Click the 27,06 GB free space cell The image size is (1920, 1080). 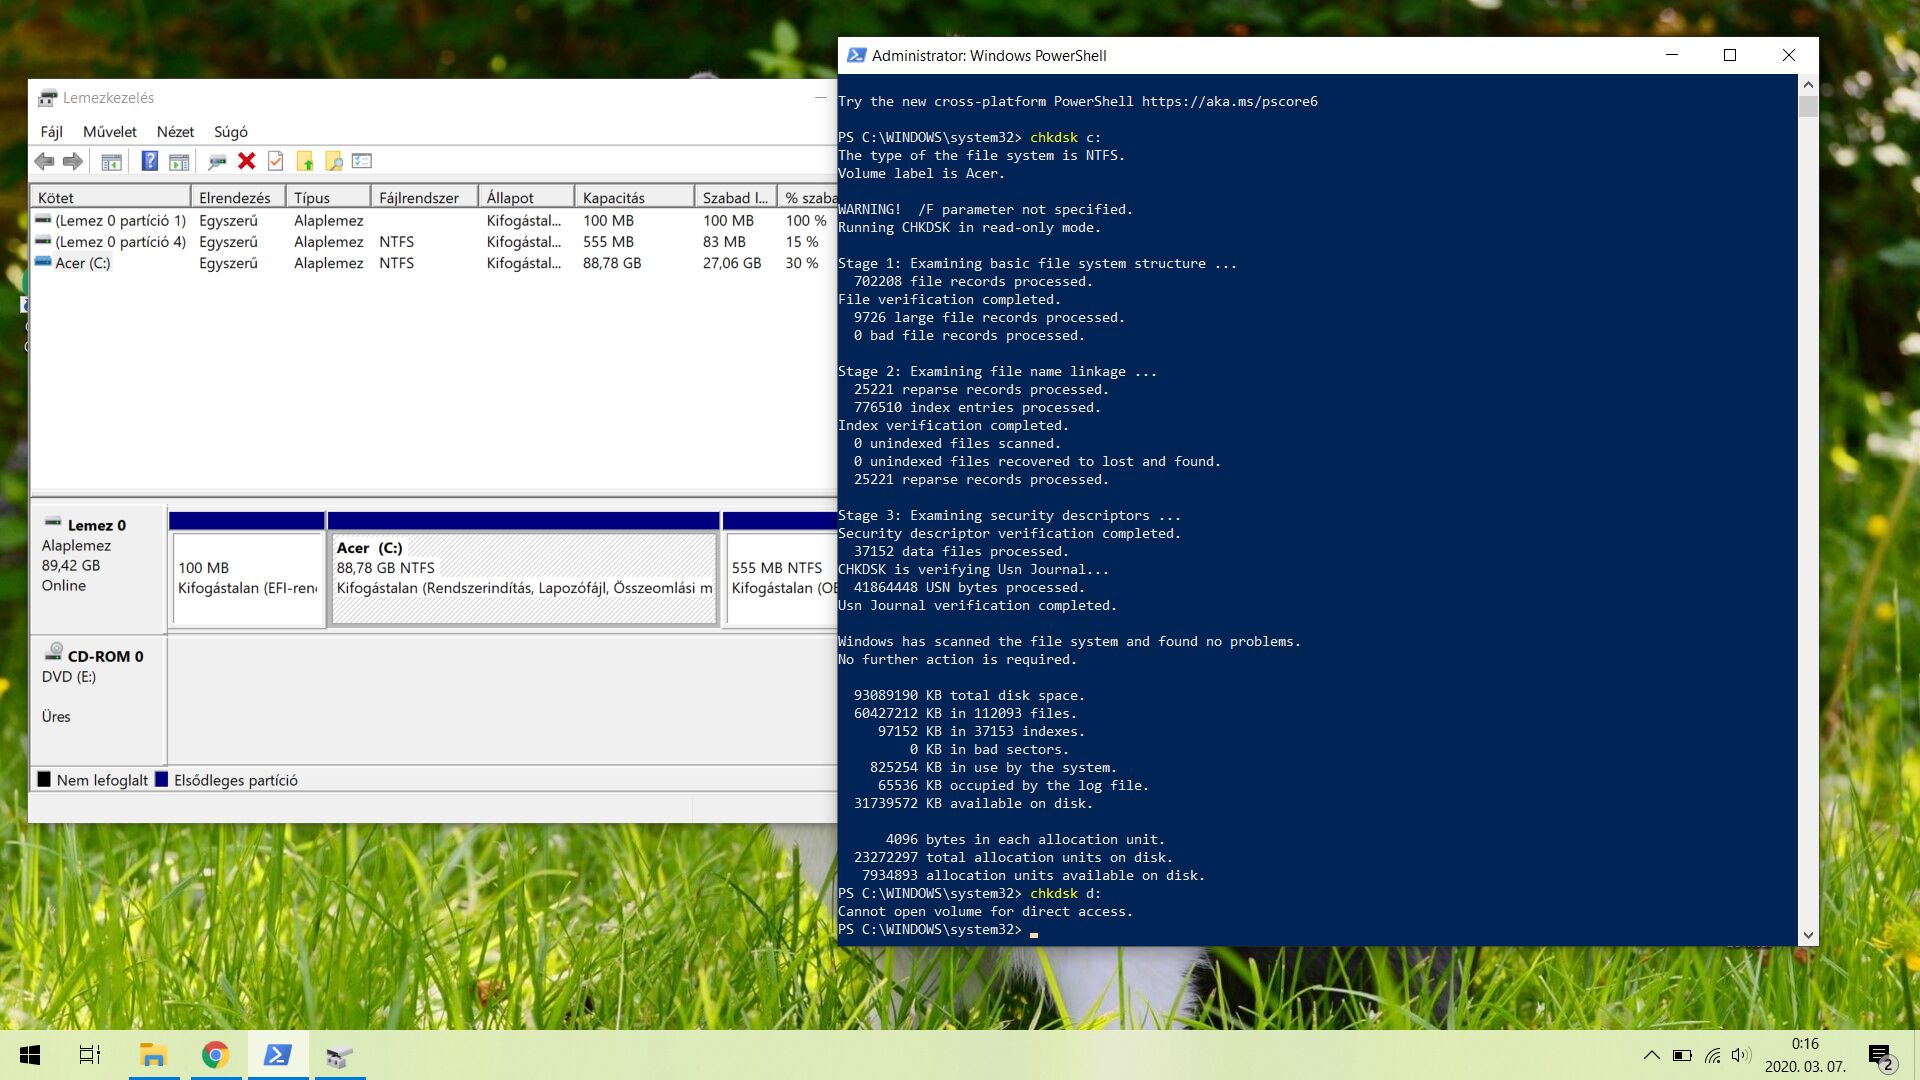click(732, 263)
